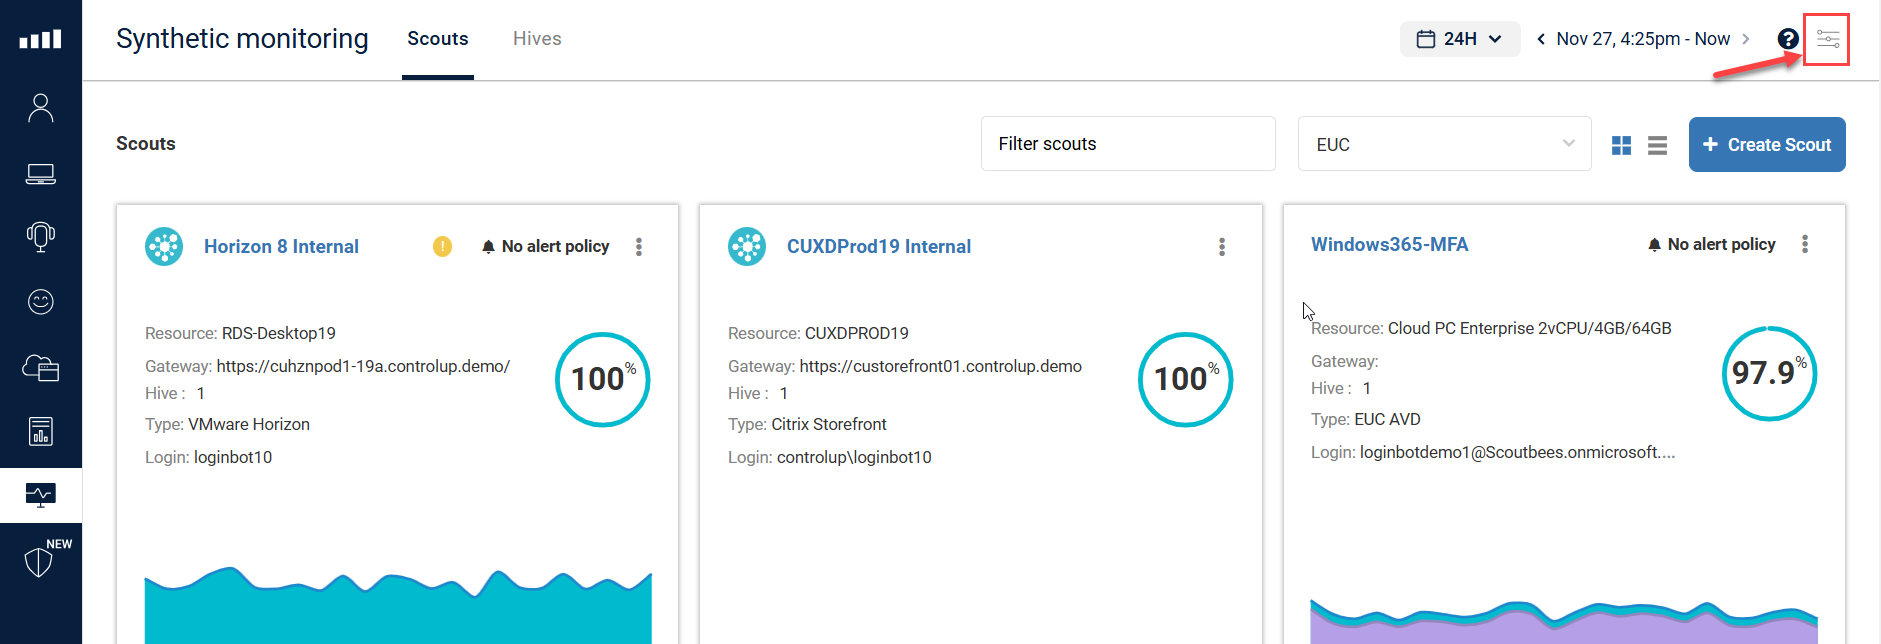Click the 100% availability gauge on CUXDProd19 Internal
The image size is (1881, 644).
(x=1186, y=380)
